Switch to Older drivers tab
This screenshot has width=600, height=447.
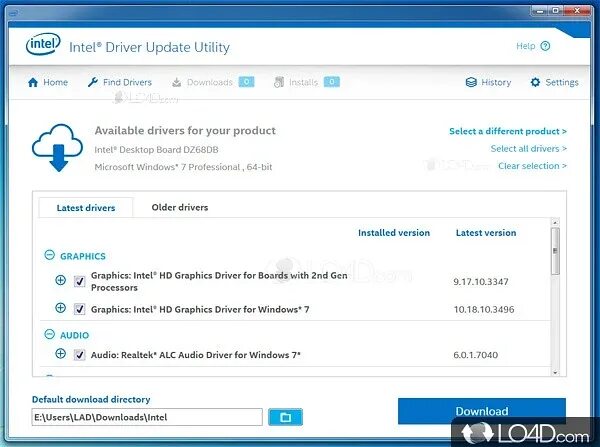coord(180,207)
